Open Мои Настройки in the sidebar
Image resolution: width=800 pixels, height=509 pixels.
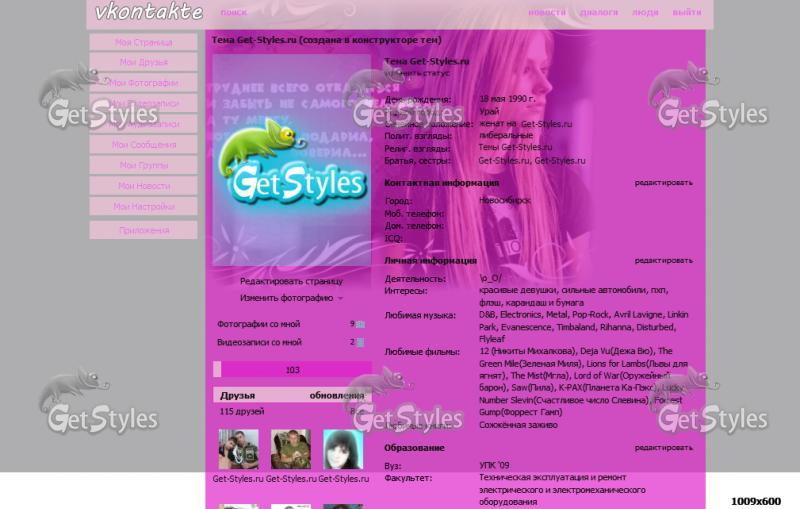(143, 207)
